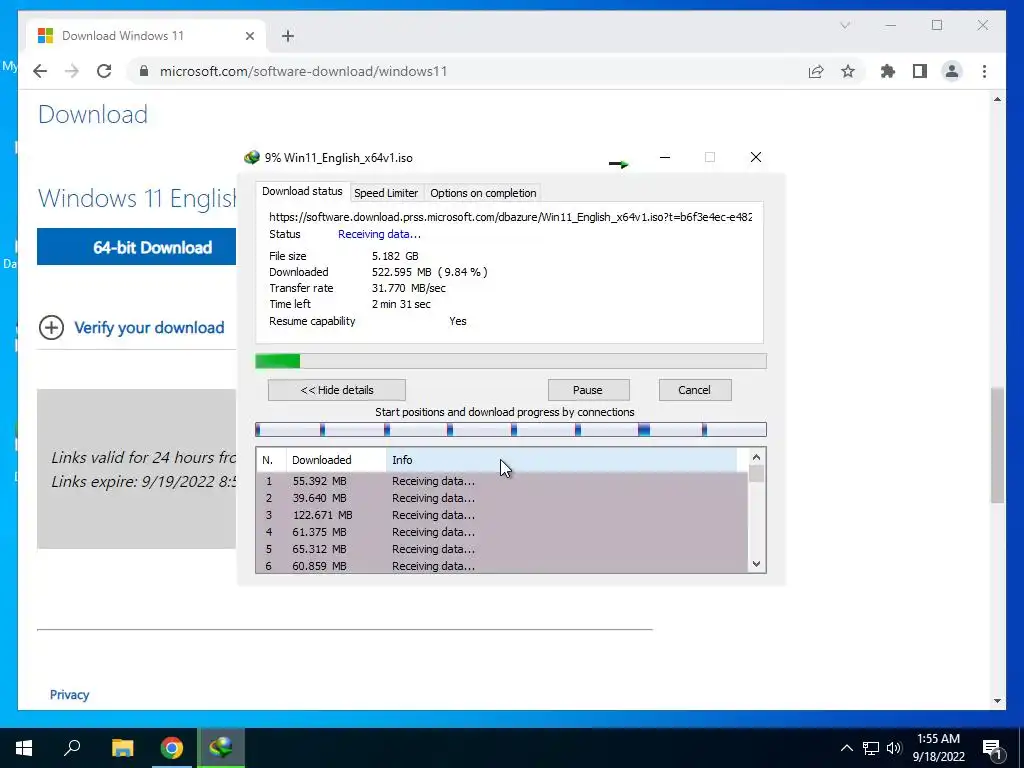Screen dimensions: 1024x768
Task: Click the N. column header
Action: click(x=271, y=460)
